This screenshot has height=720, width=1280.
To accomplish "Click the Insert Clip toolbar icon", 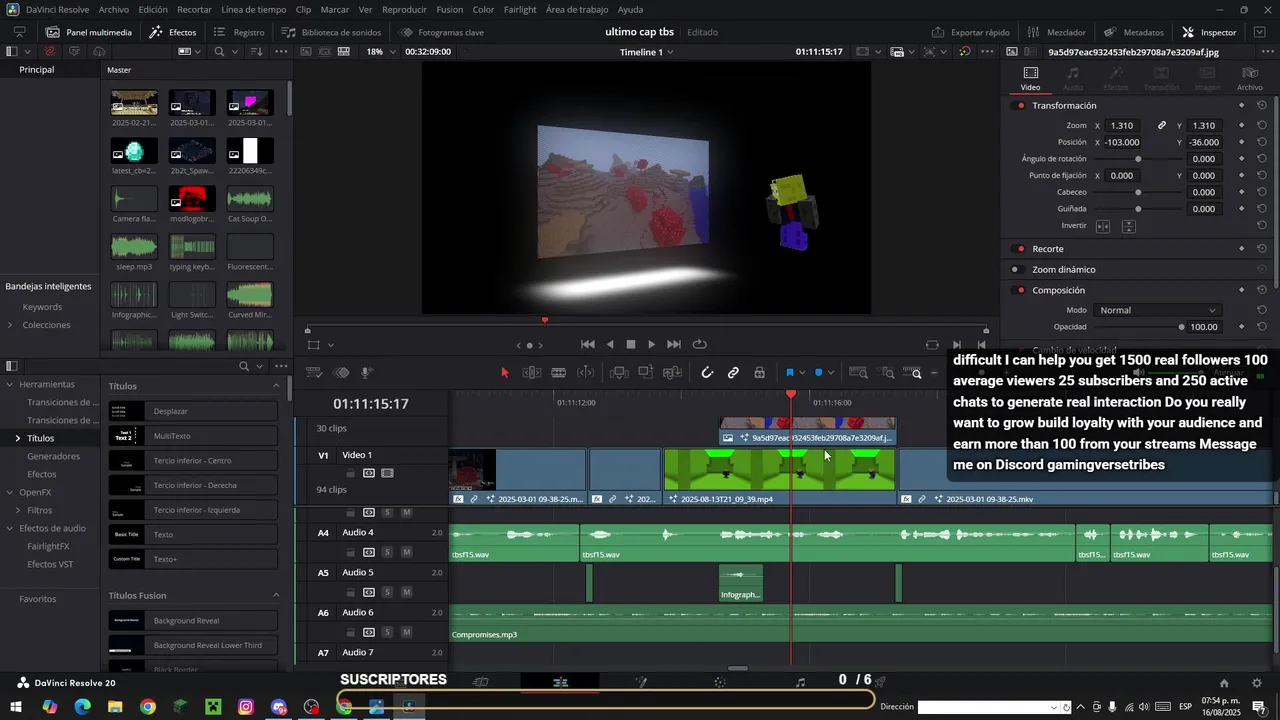I will (620, 373).
